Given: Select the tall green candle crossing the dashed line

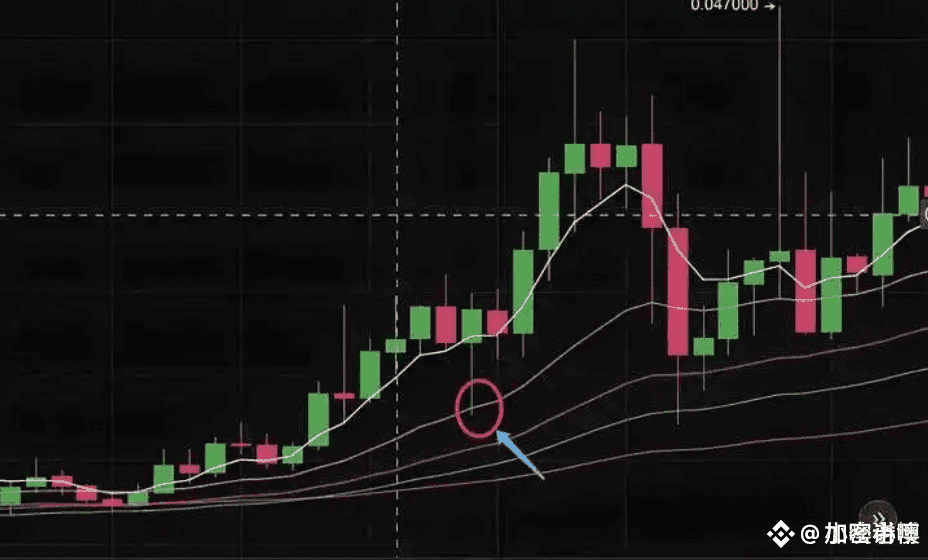Looking at the screenshot, I should [x=549, y=211].
